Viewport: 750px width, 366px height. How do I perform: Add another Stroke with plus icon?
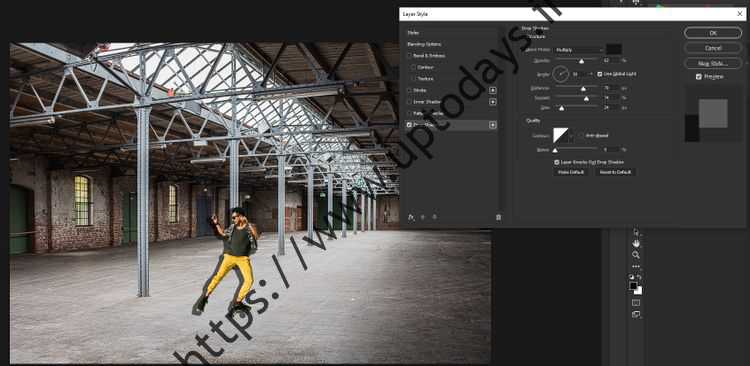pos(493,90)
